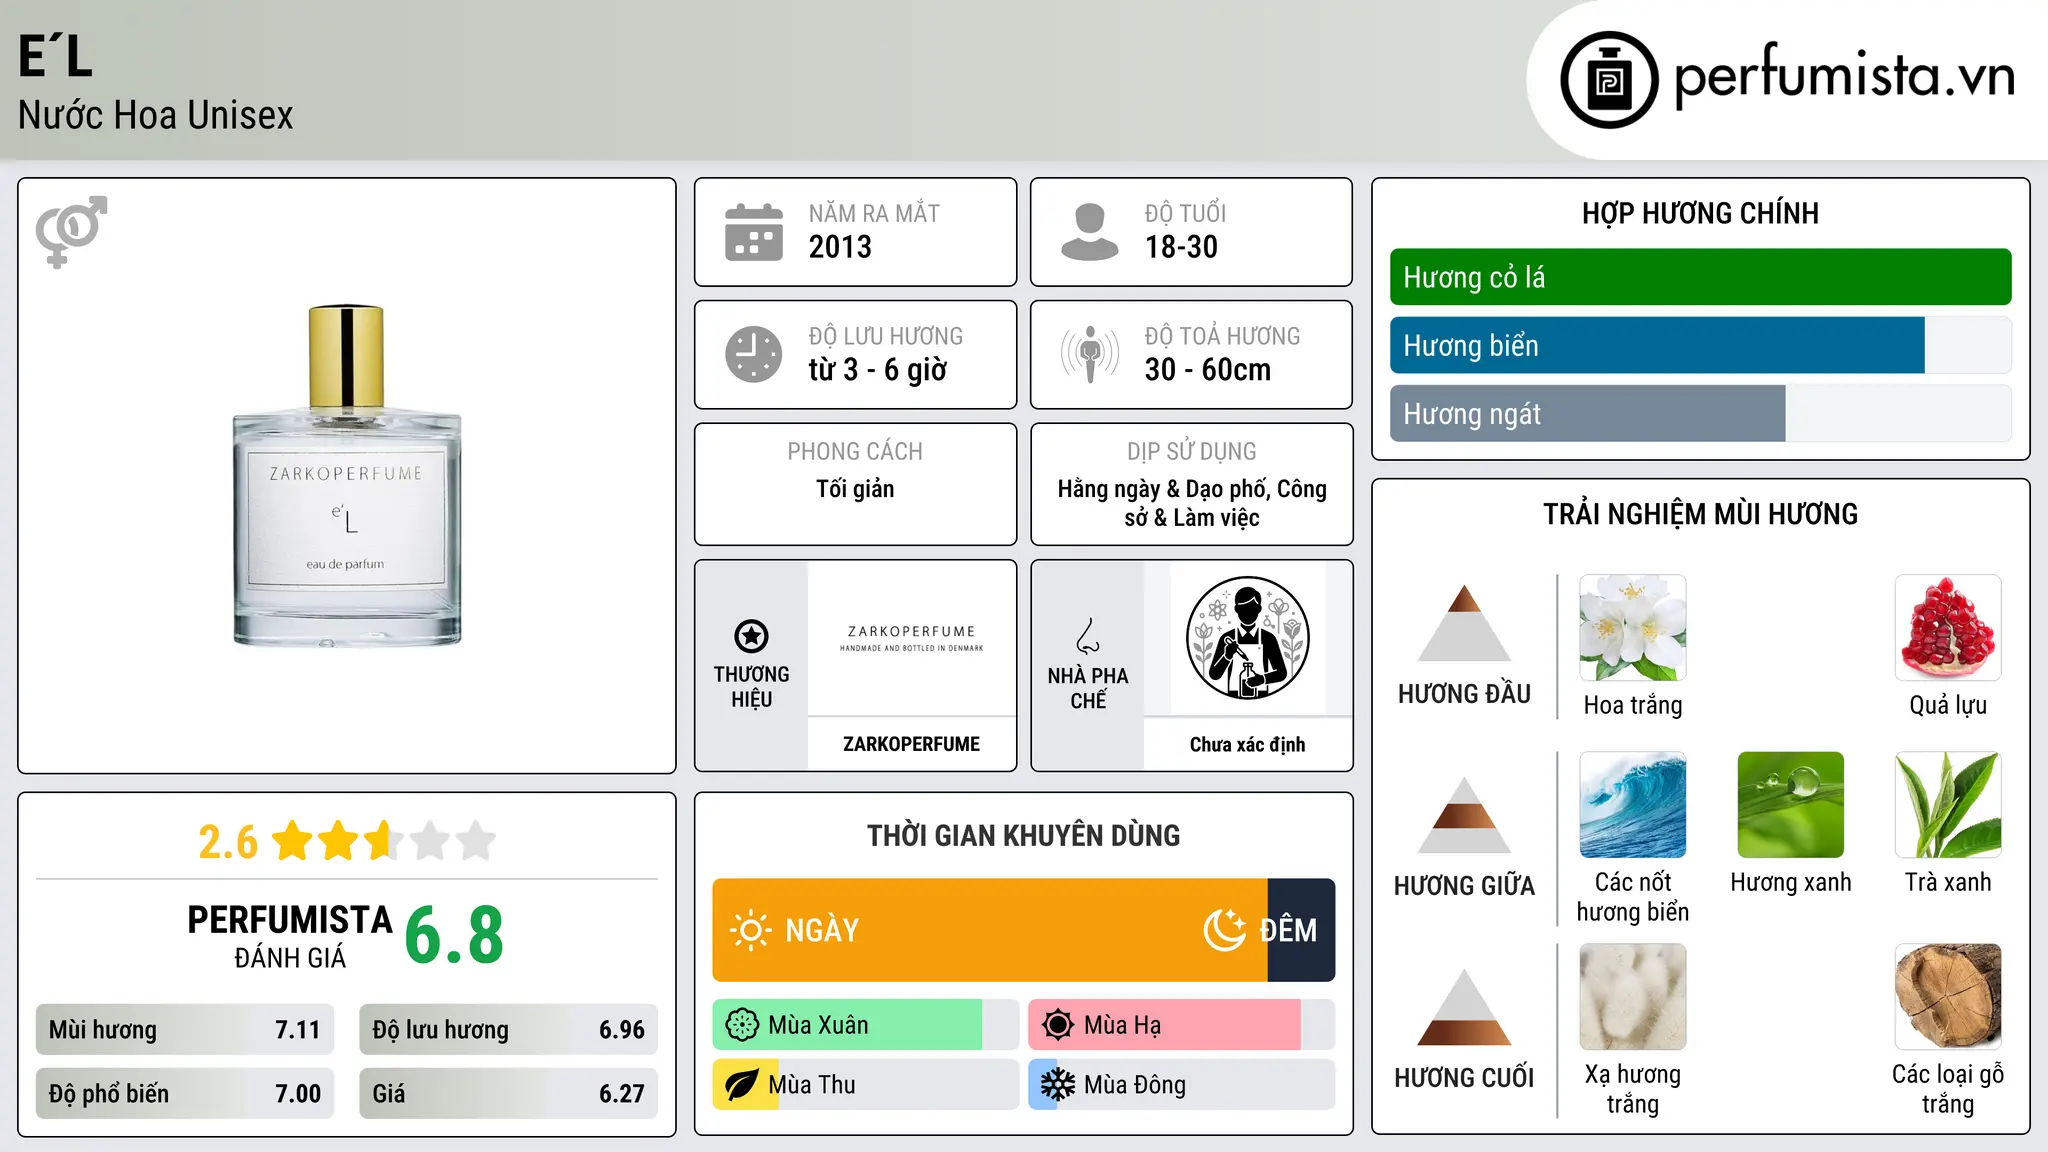Screen dimensions: 2048x1152
Task: Click the Độ lưu hương 6.96 score row
Action: click(508, 1030)
